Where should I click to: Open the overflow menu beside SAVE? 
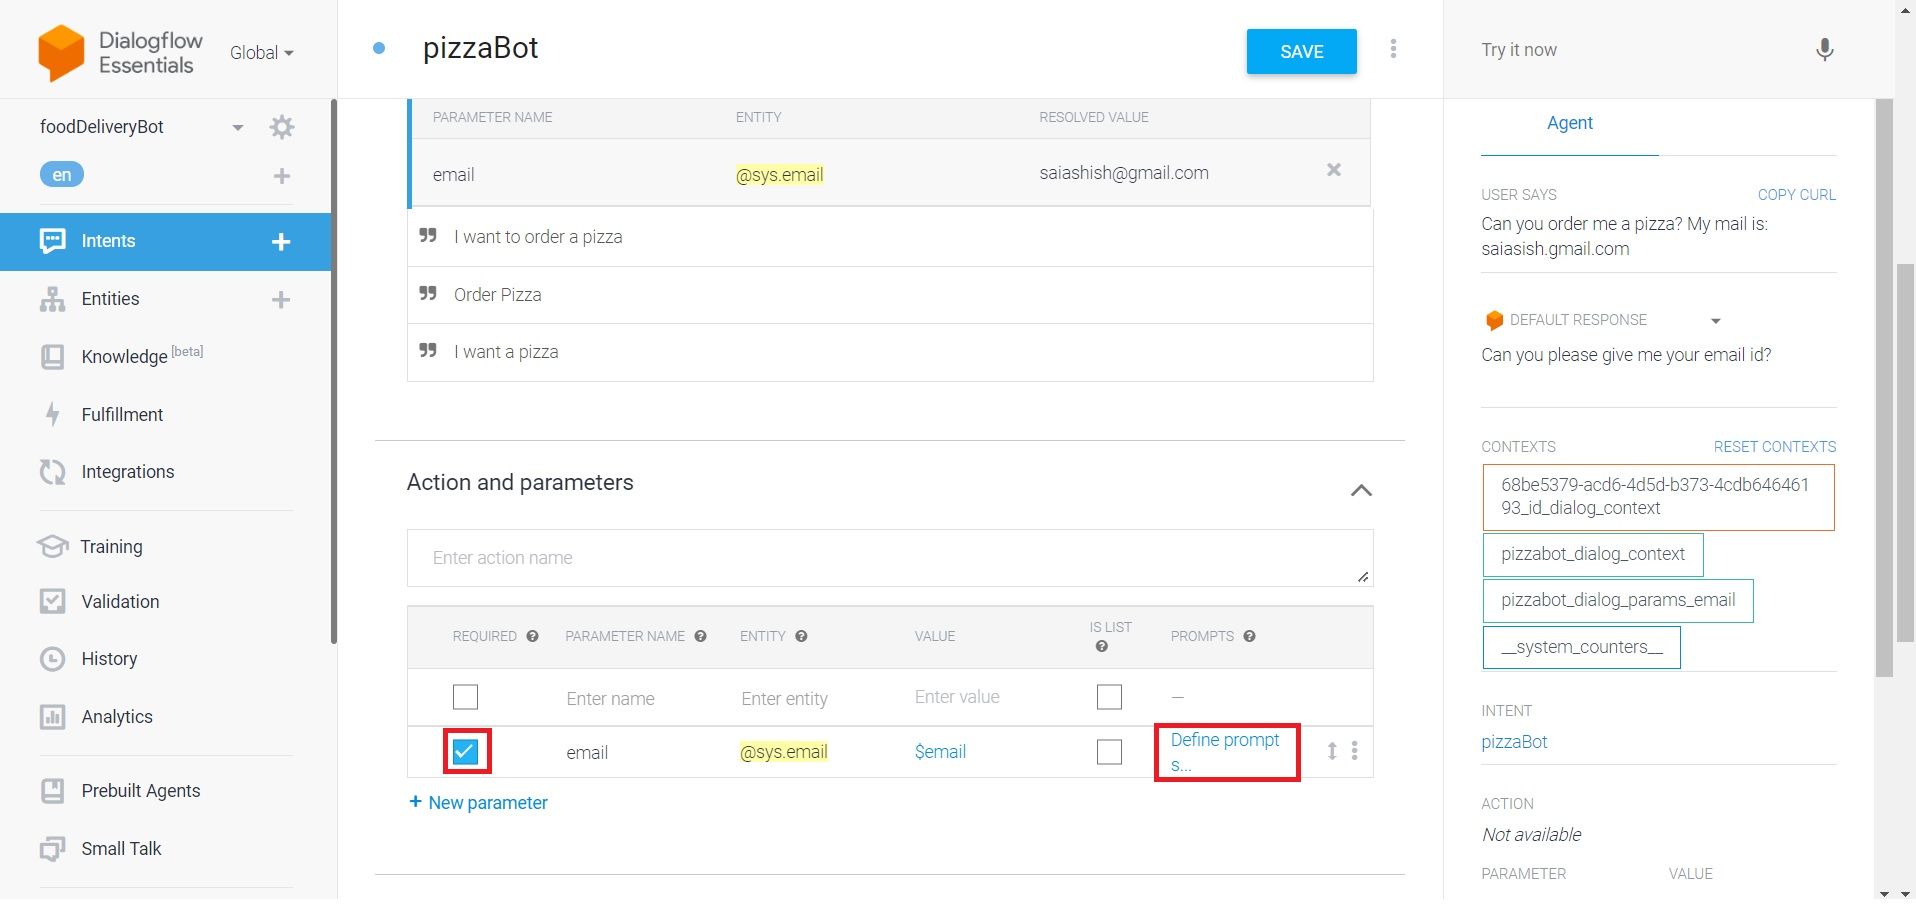(1393, 48)
